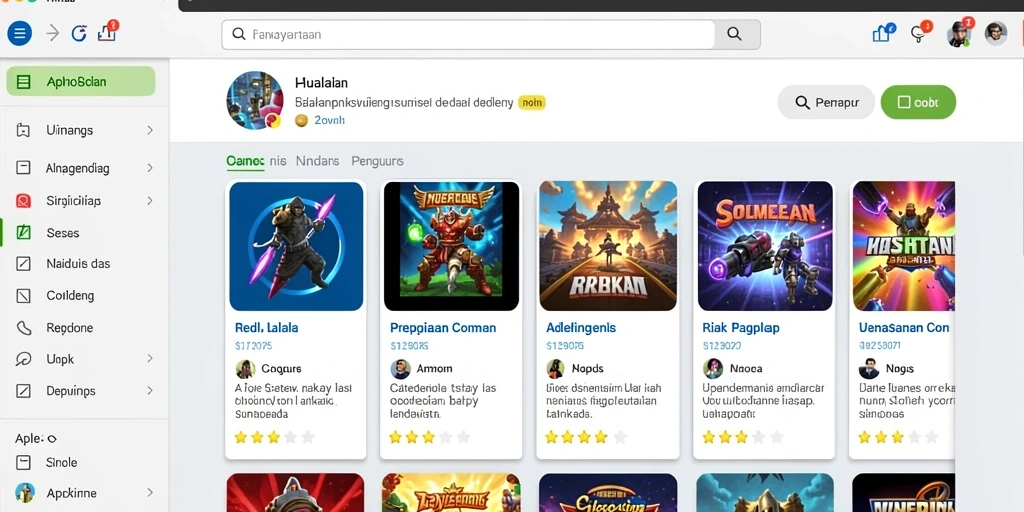Open the chart icon with red badge
The height and width of the screenshot is (512, 1024).
[108, 32]
